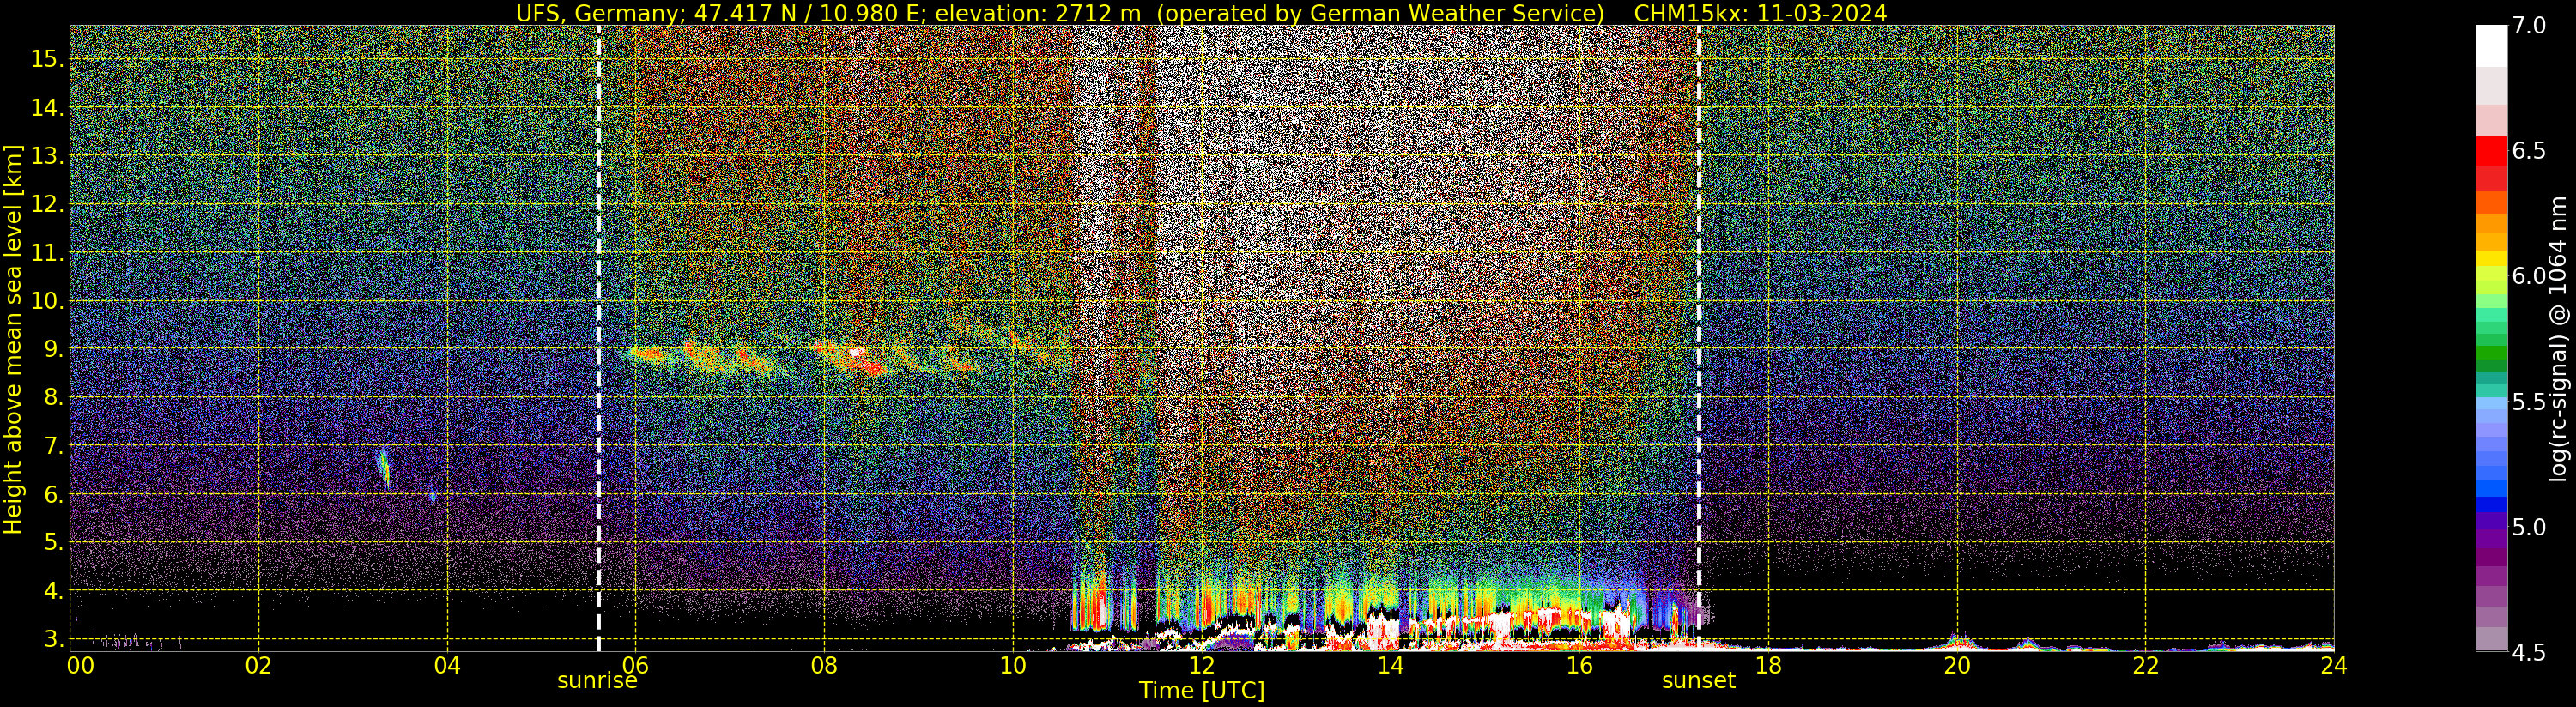
Task: Click the time axis tick "14"
Action: (x=1390, y=665)
